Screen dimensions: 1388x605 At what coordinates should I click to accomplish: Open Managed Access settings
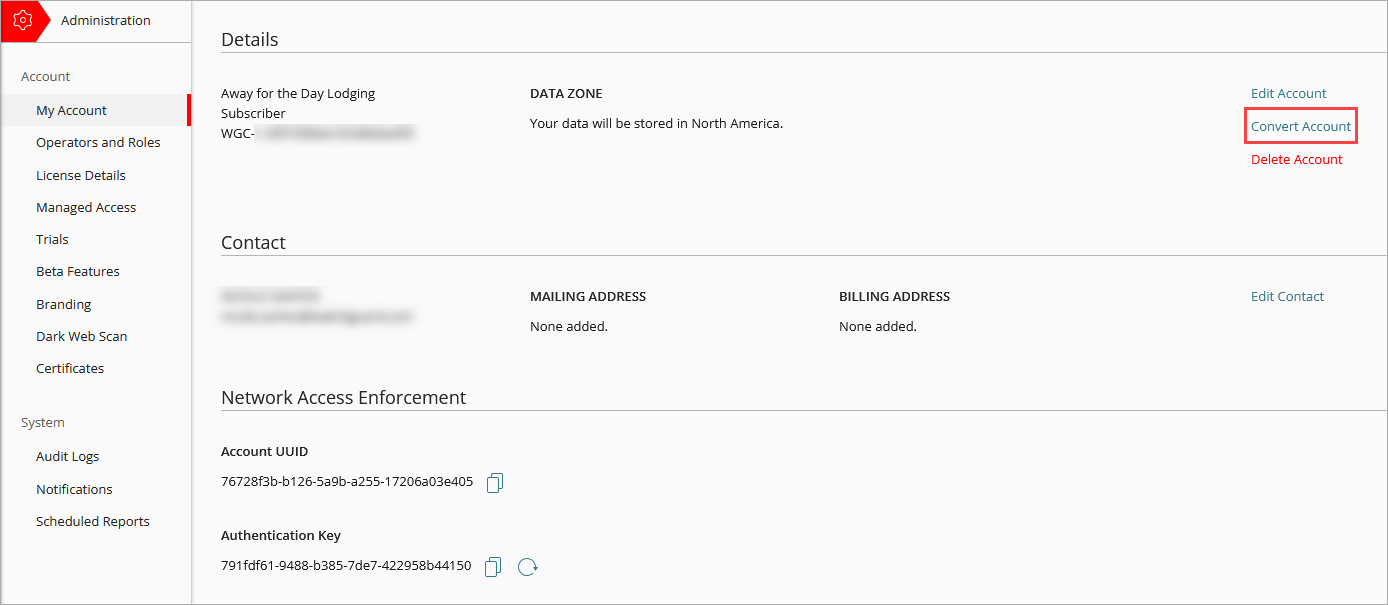[x=86, y=207]
